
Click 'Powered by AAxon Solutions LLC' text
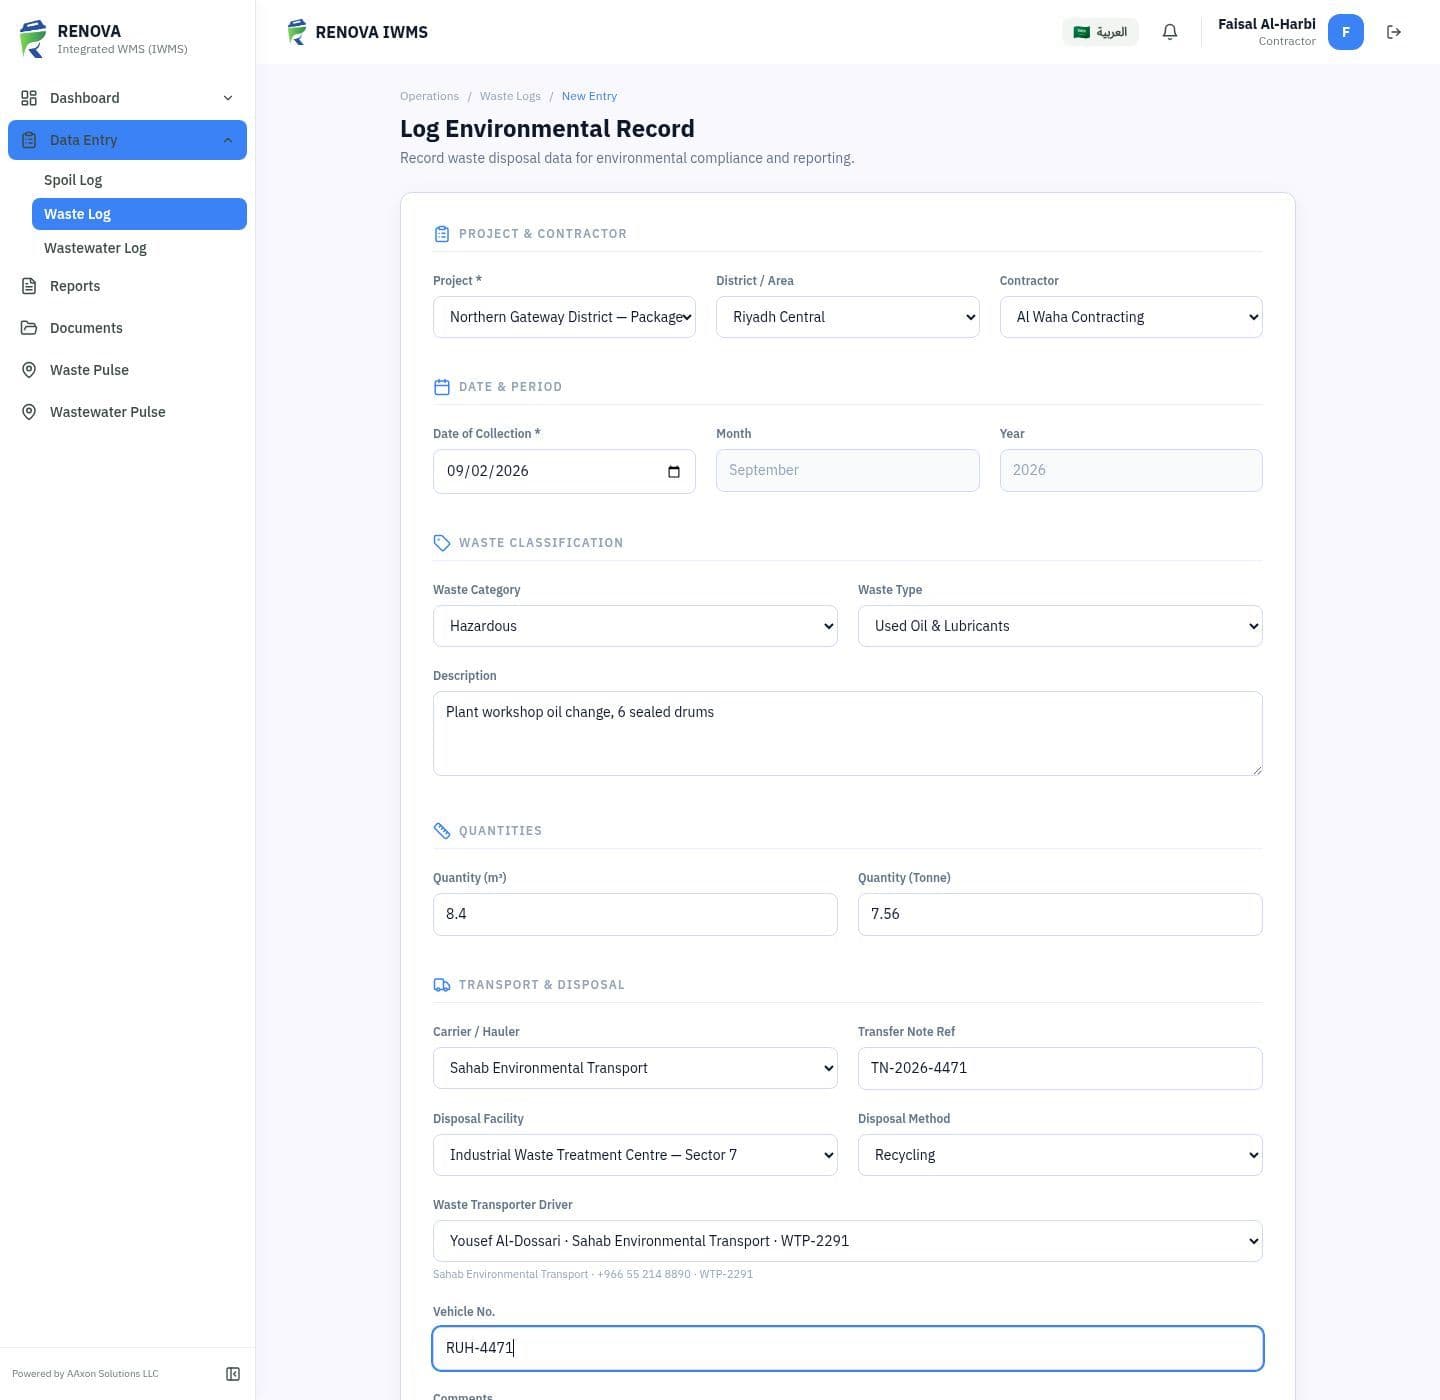pyautogui.click(x=85, y=1374)
